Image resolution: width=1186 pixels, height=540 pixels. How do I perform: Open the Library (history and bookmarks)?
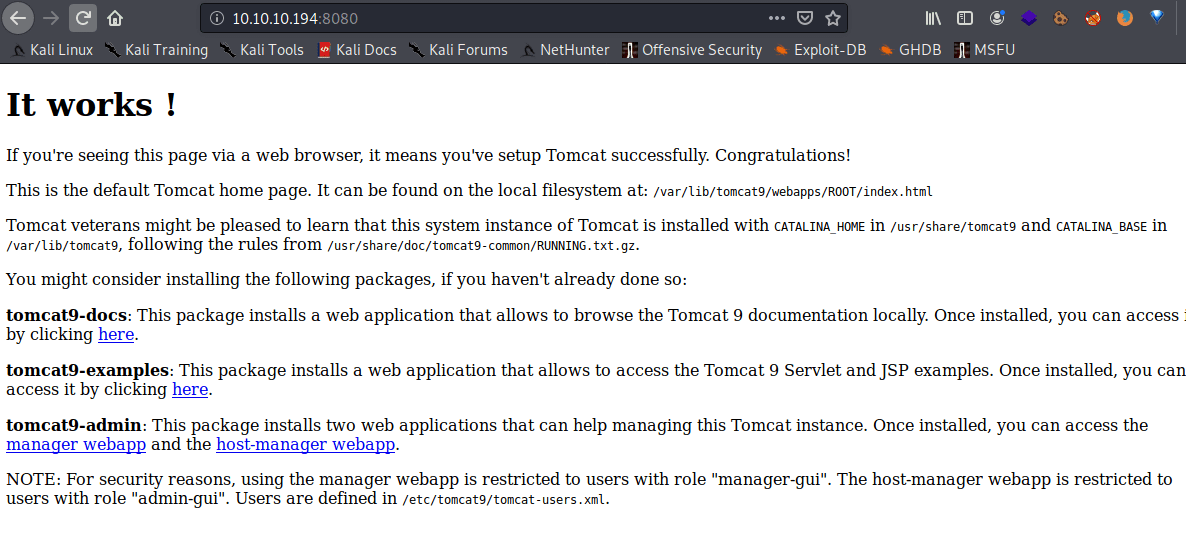[x=933, y=17]
